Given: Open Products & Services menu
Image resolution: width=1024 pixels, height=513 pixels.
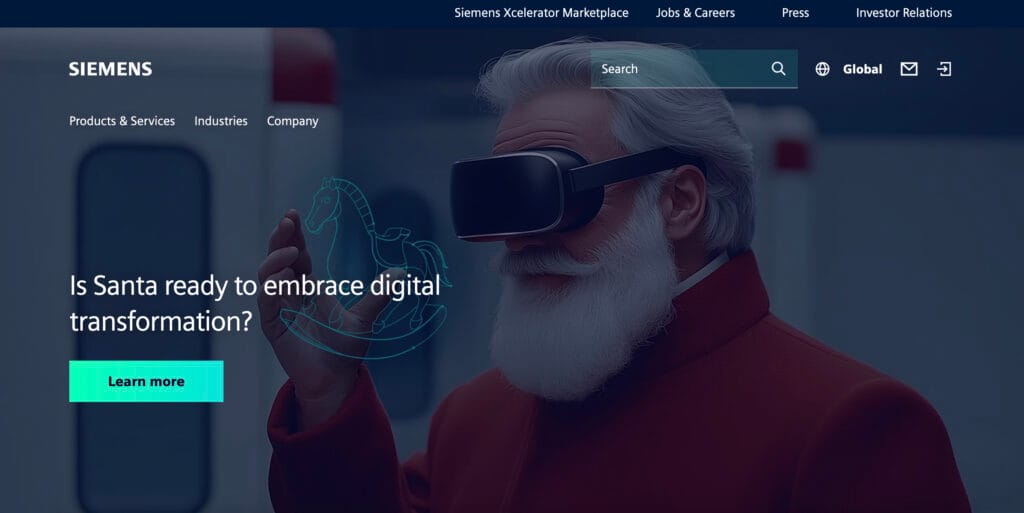Looking at the screenshot, I should point(122,121).
